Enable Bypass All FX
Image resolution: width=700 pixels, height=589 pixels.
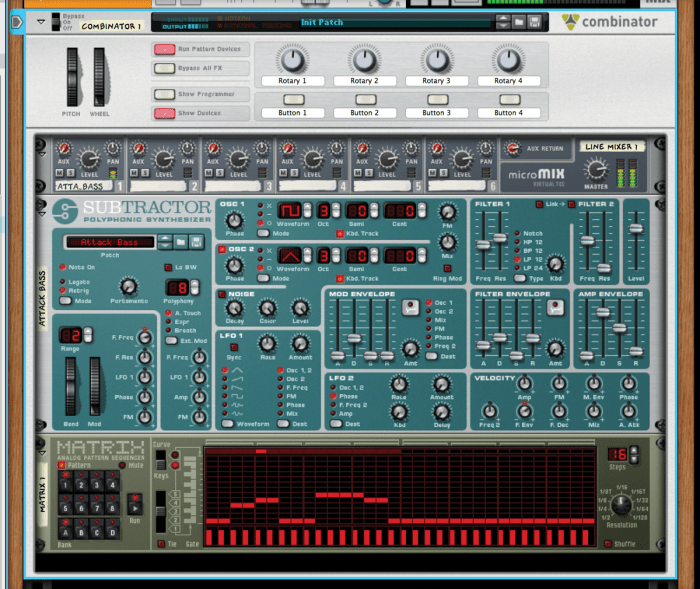[164, 68]
